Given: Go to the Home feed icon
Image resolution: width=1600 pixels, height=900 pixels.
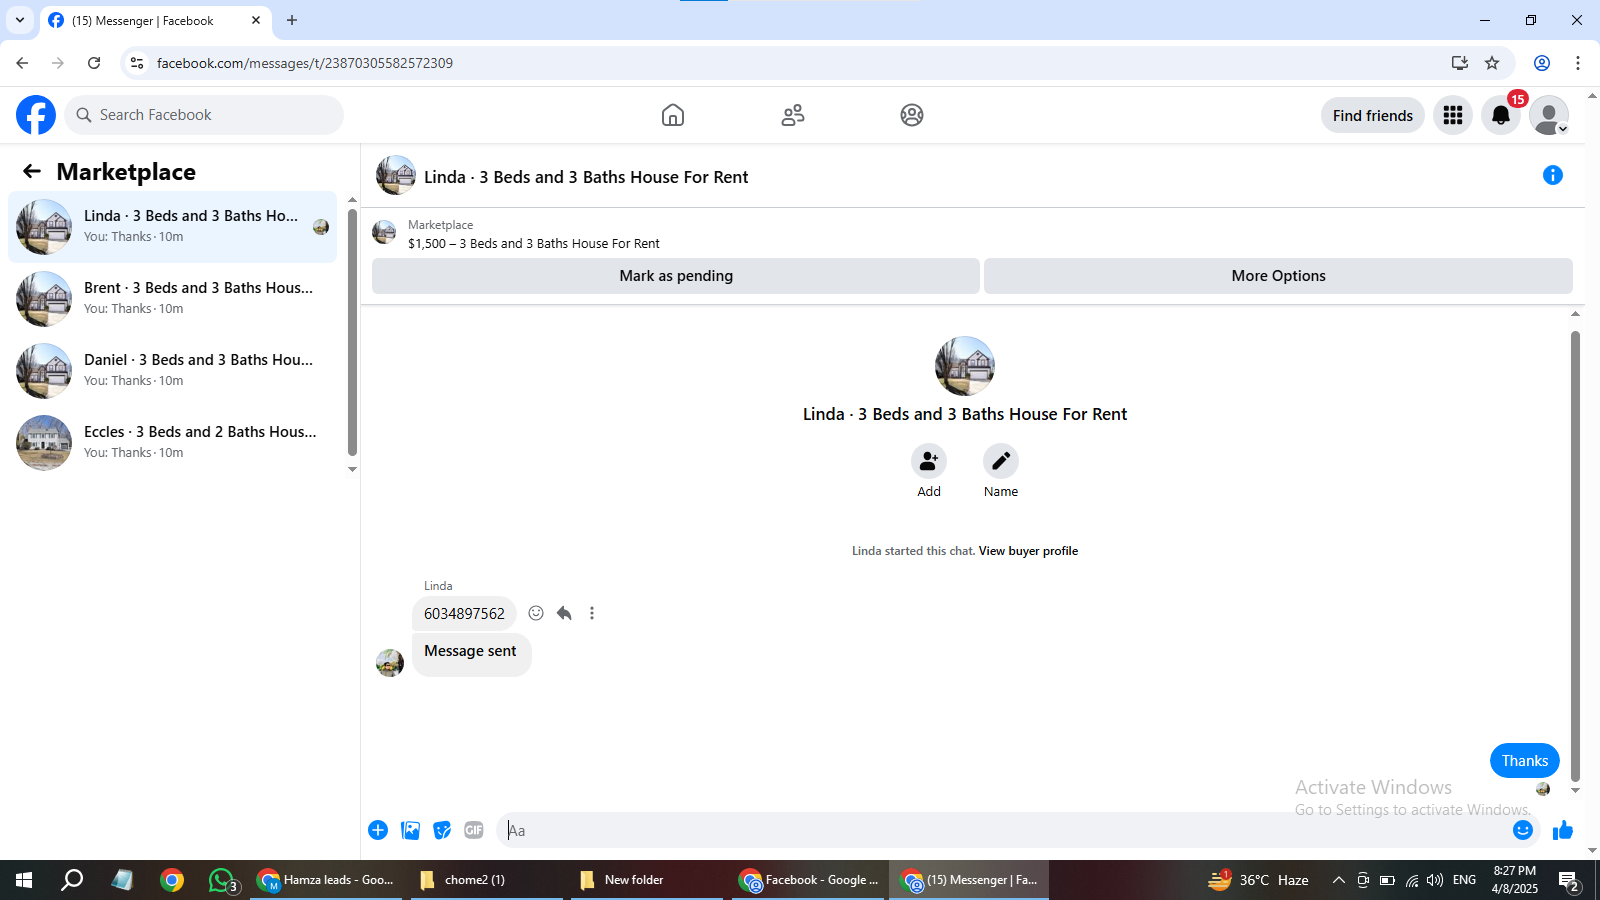Looking at the screenshot, I should 673,115.
